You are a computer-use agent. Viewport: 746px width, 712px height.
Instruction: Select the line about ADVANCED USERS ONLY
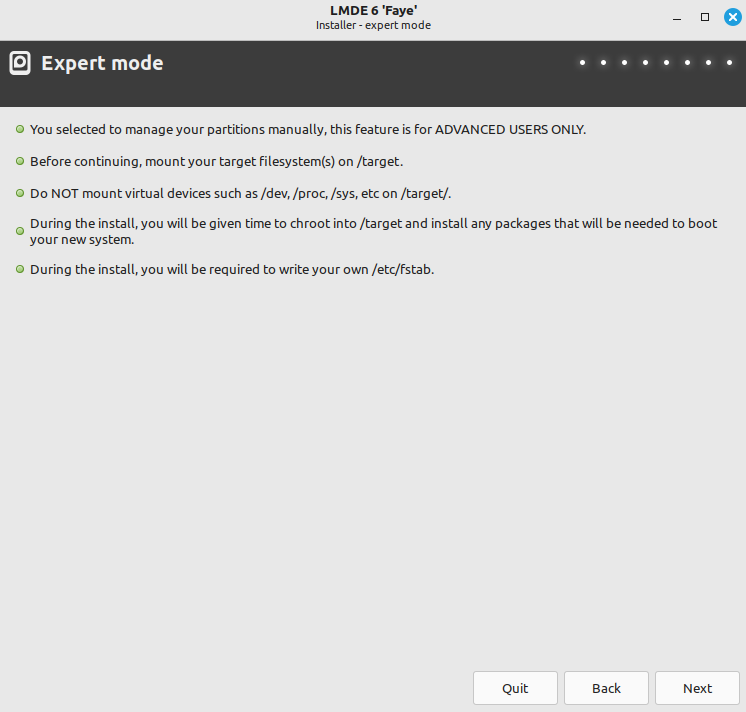pyautogui.click(x=308, y=129)
